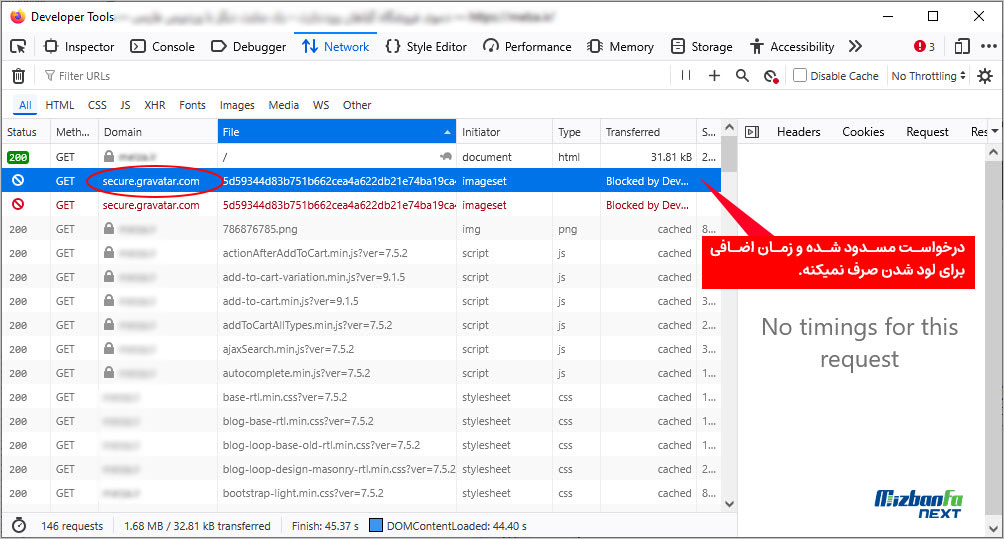This screenshot has width=1004, height=539.
Task: Sort requests by Transferred column header
Action: point(633,132)
